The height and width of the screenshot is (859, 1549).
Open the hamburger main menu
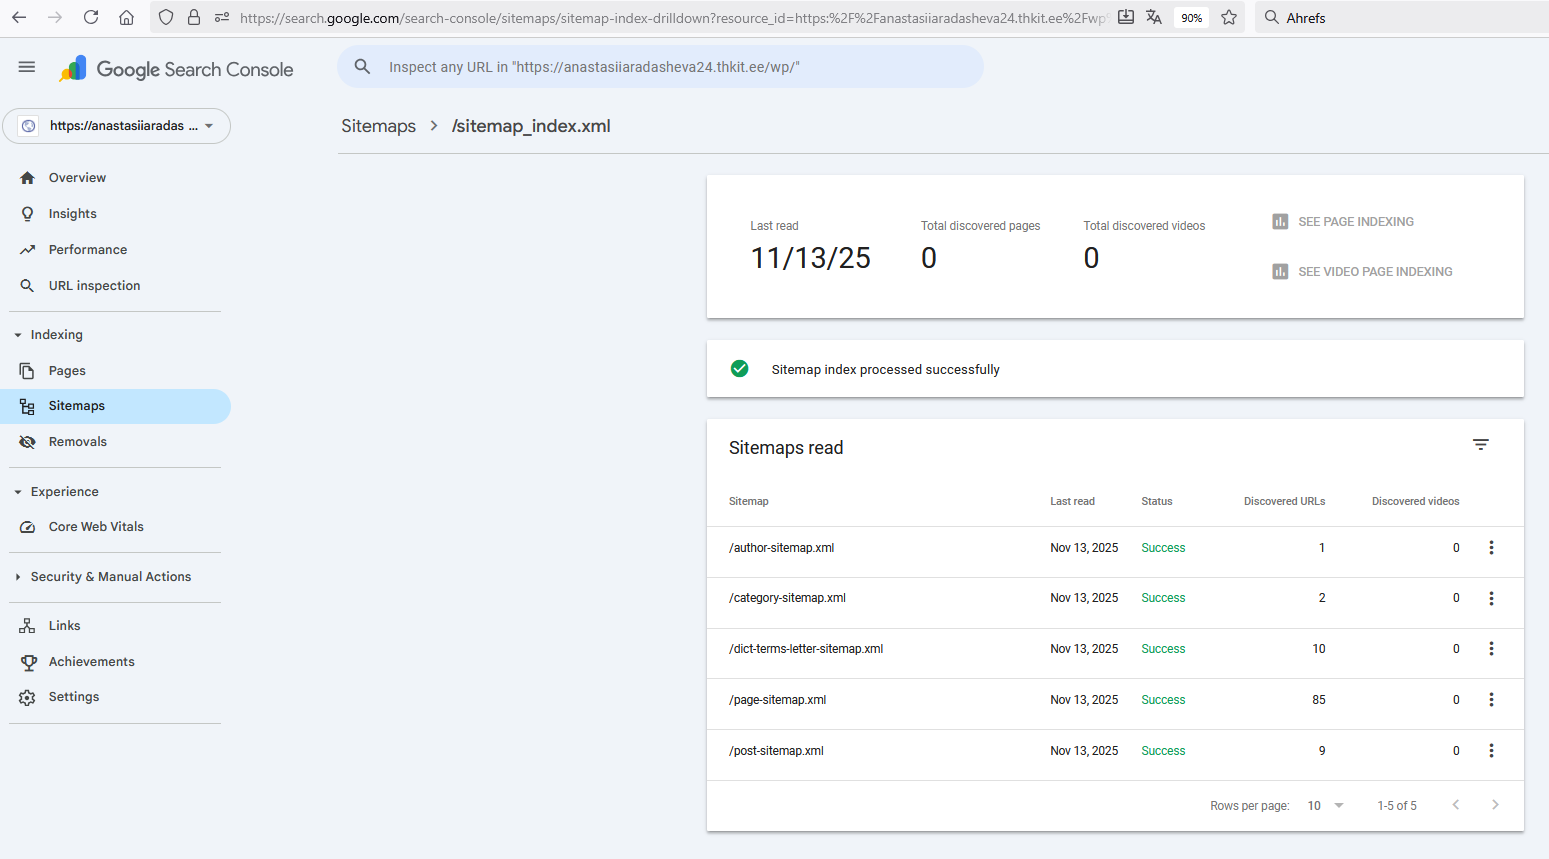point(27,67)
